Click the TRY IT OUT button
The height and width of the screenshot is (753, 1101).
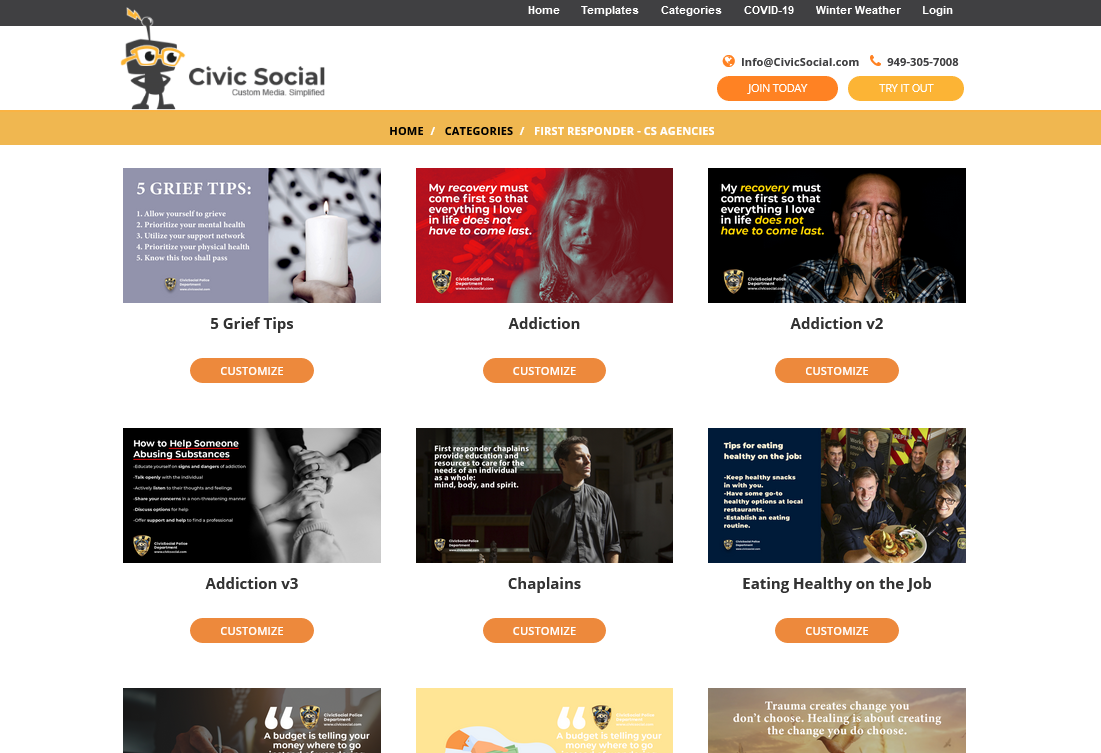pyautogui.click(x=906, y=89)
